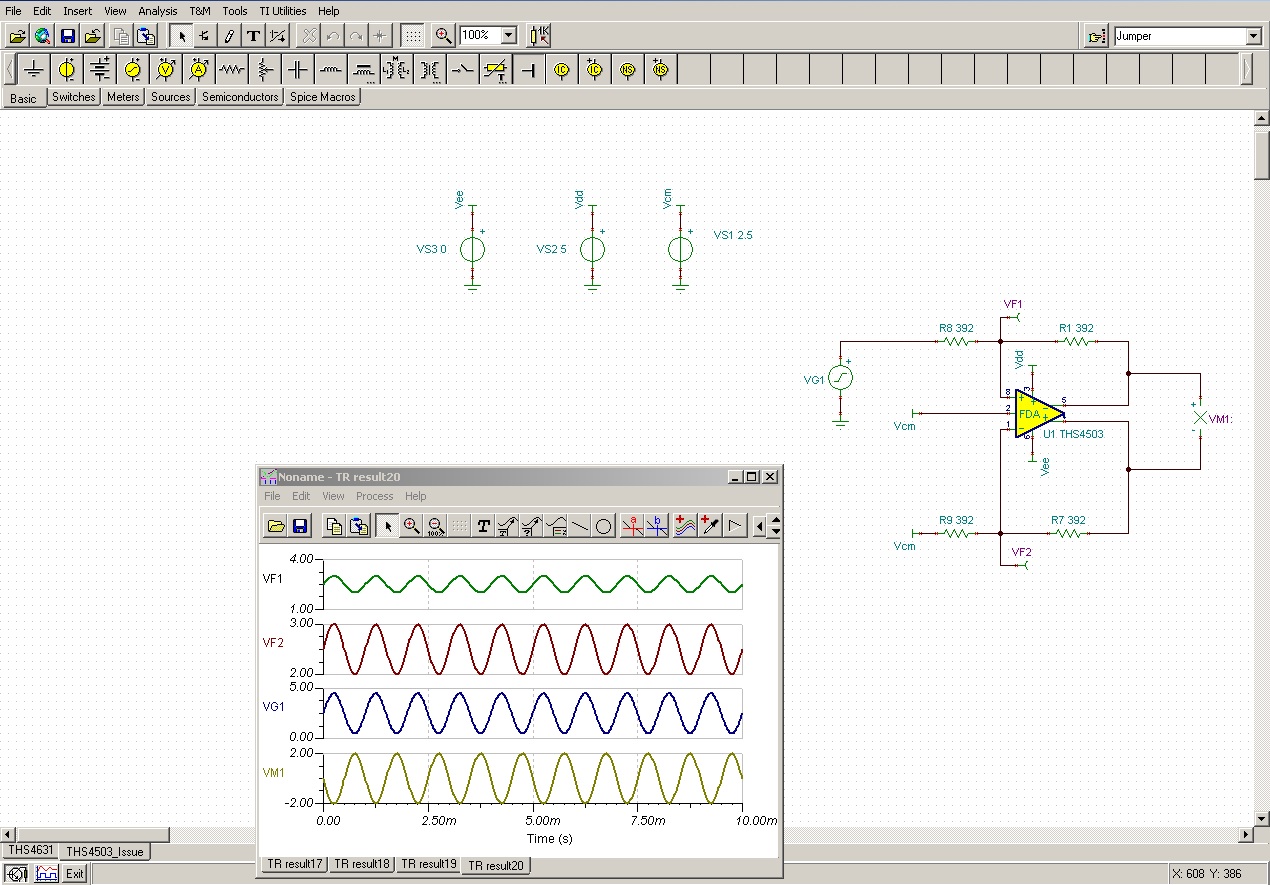Select the wire drawing pencil tool

[x=229, y=36]
